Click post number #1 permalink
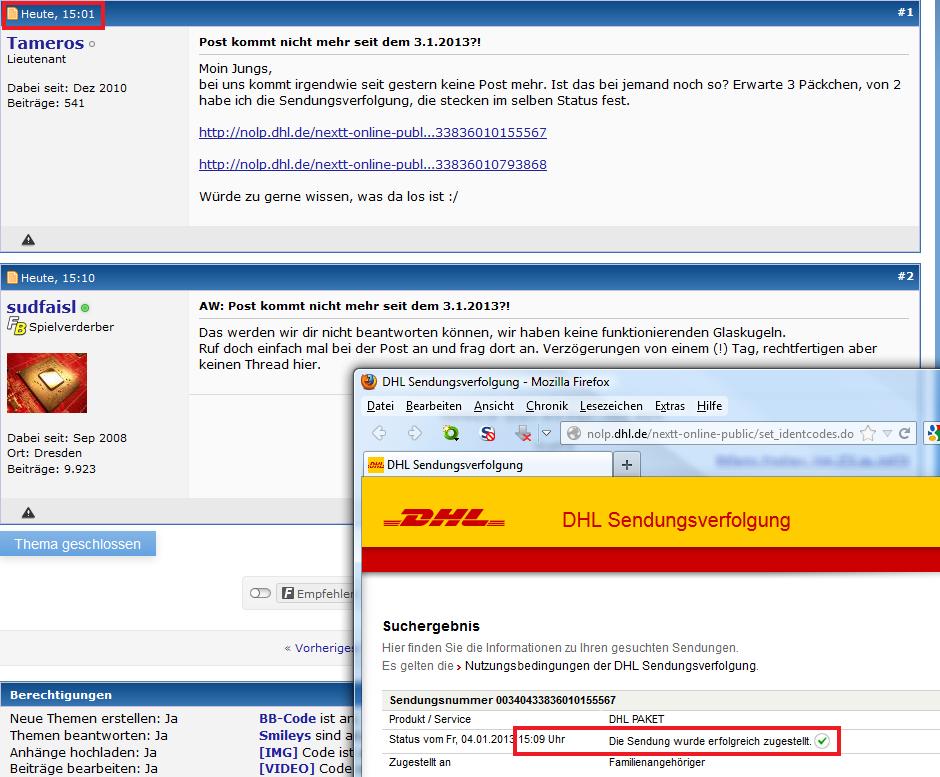 [905, 12]
